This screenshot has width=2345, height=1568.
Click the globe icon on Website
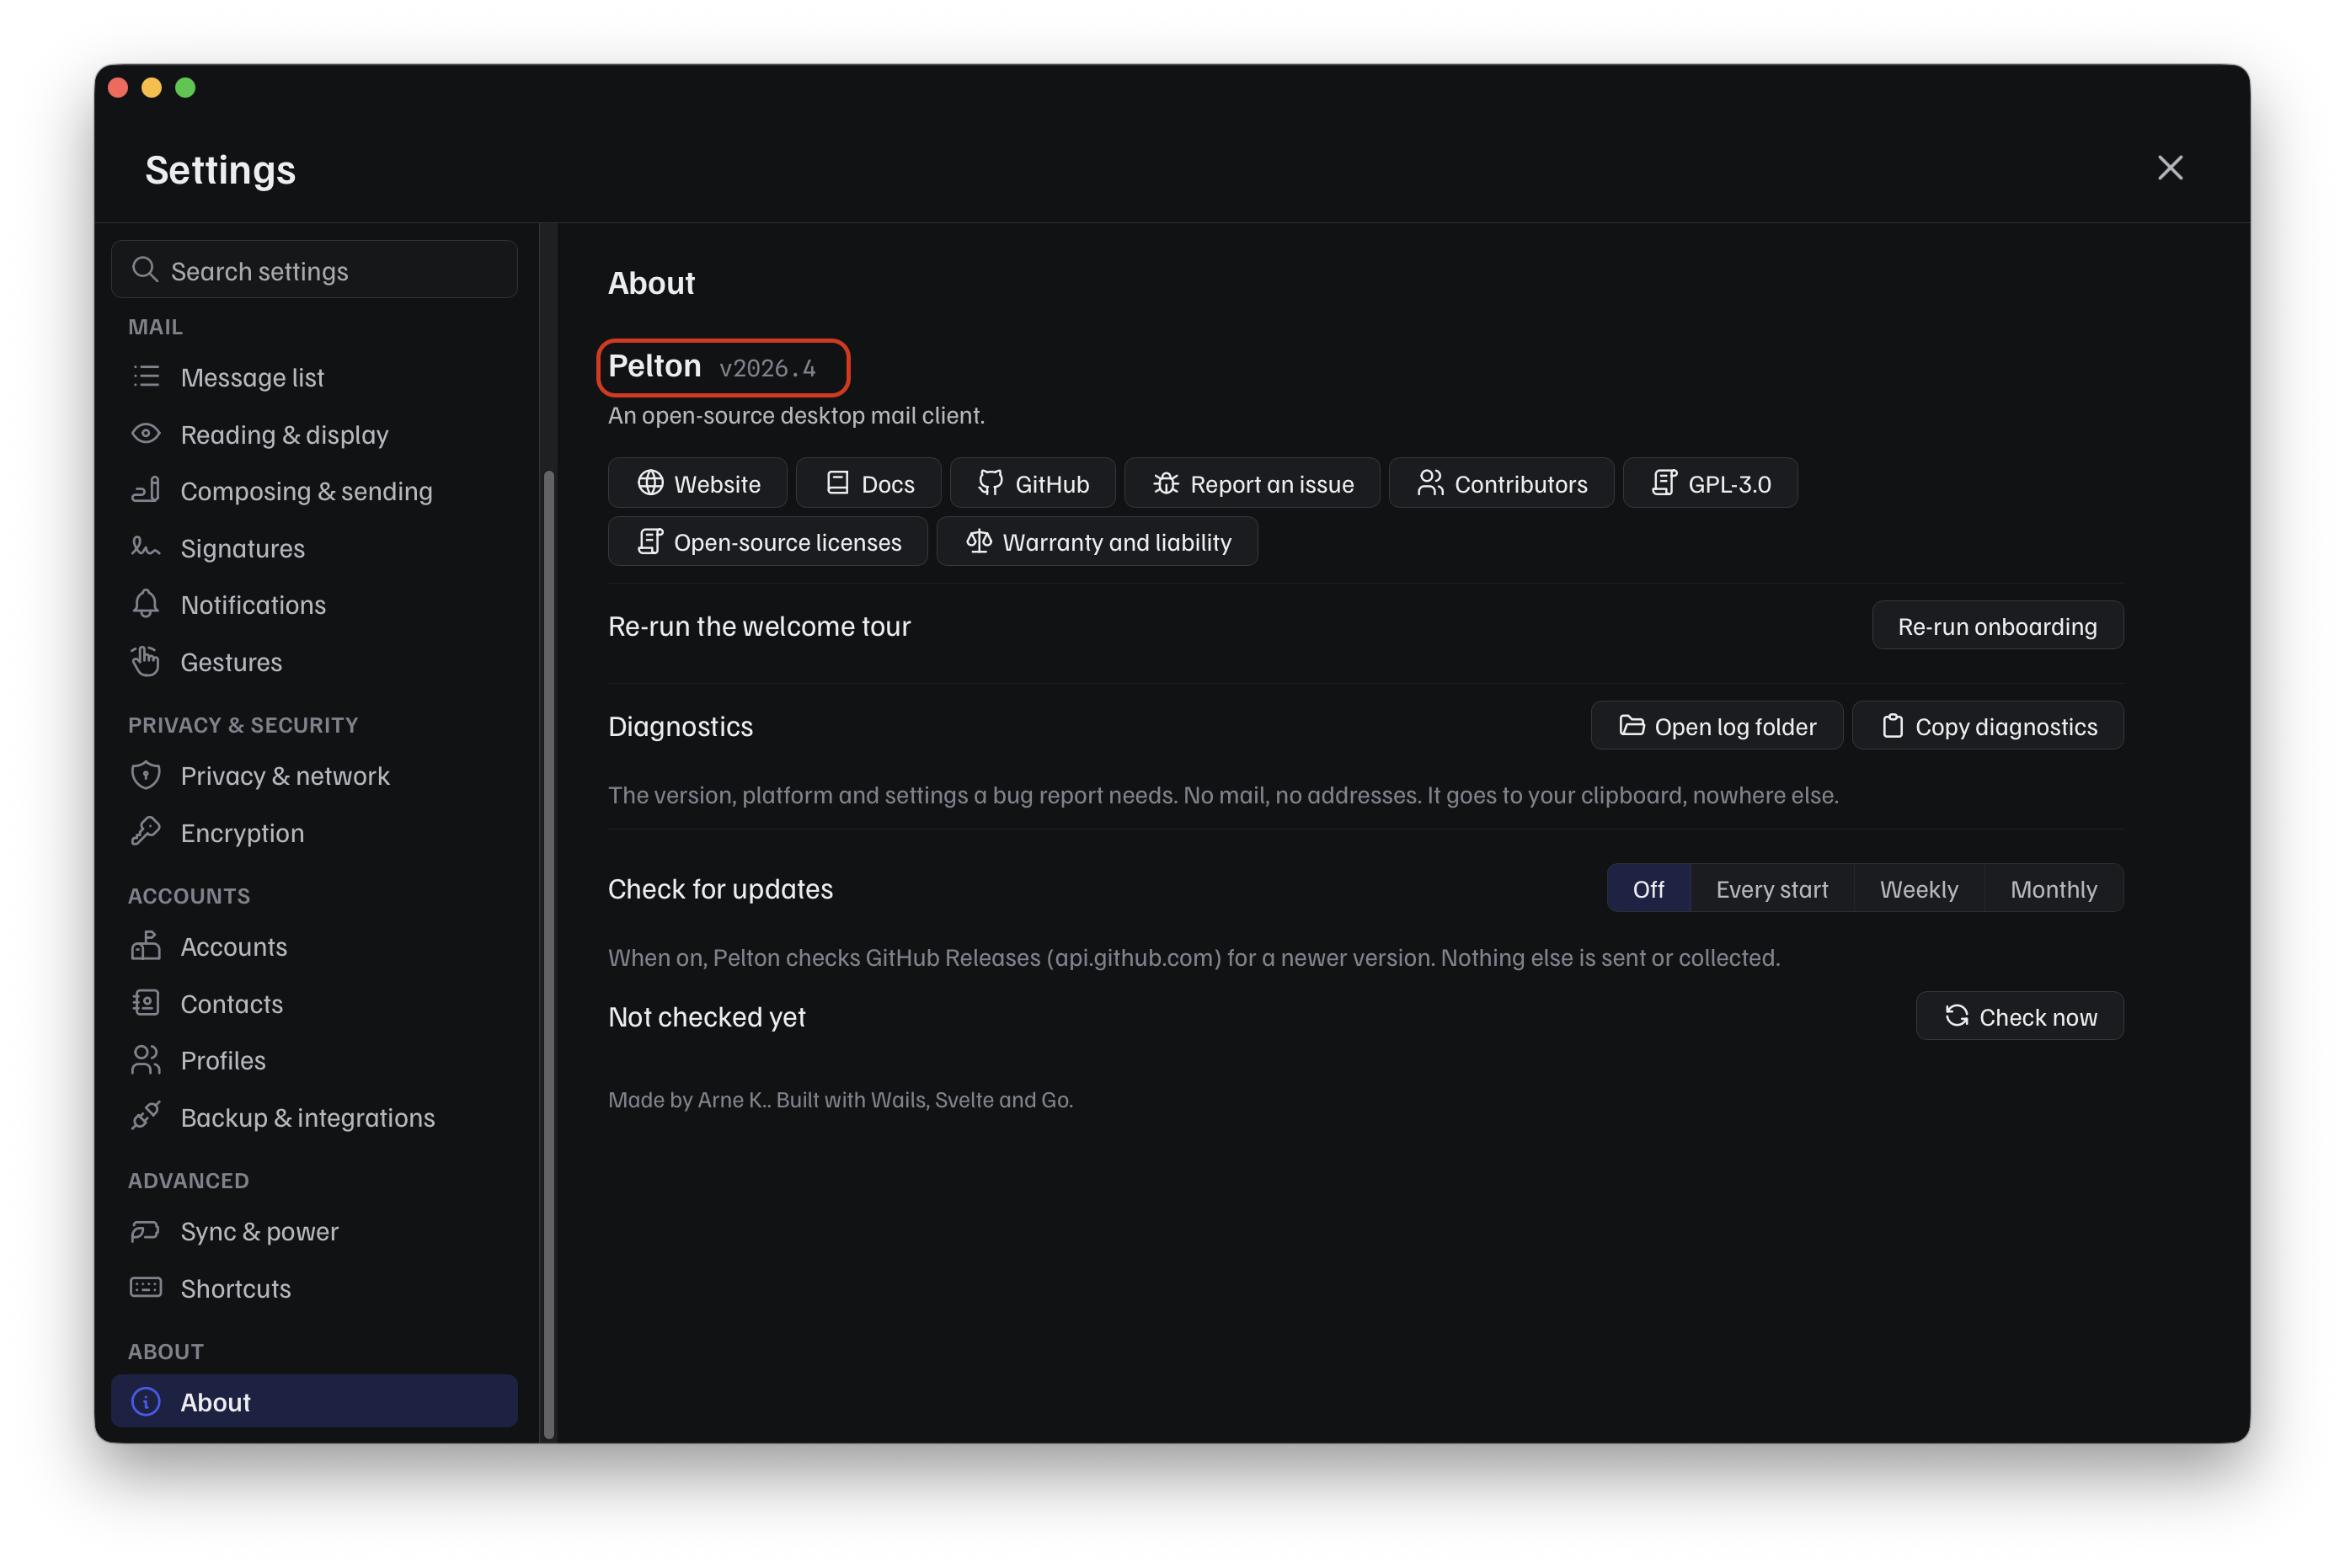(x=651, y=483)
